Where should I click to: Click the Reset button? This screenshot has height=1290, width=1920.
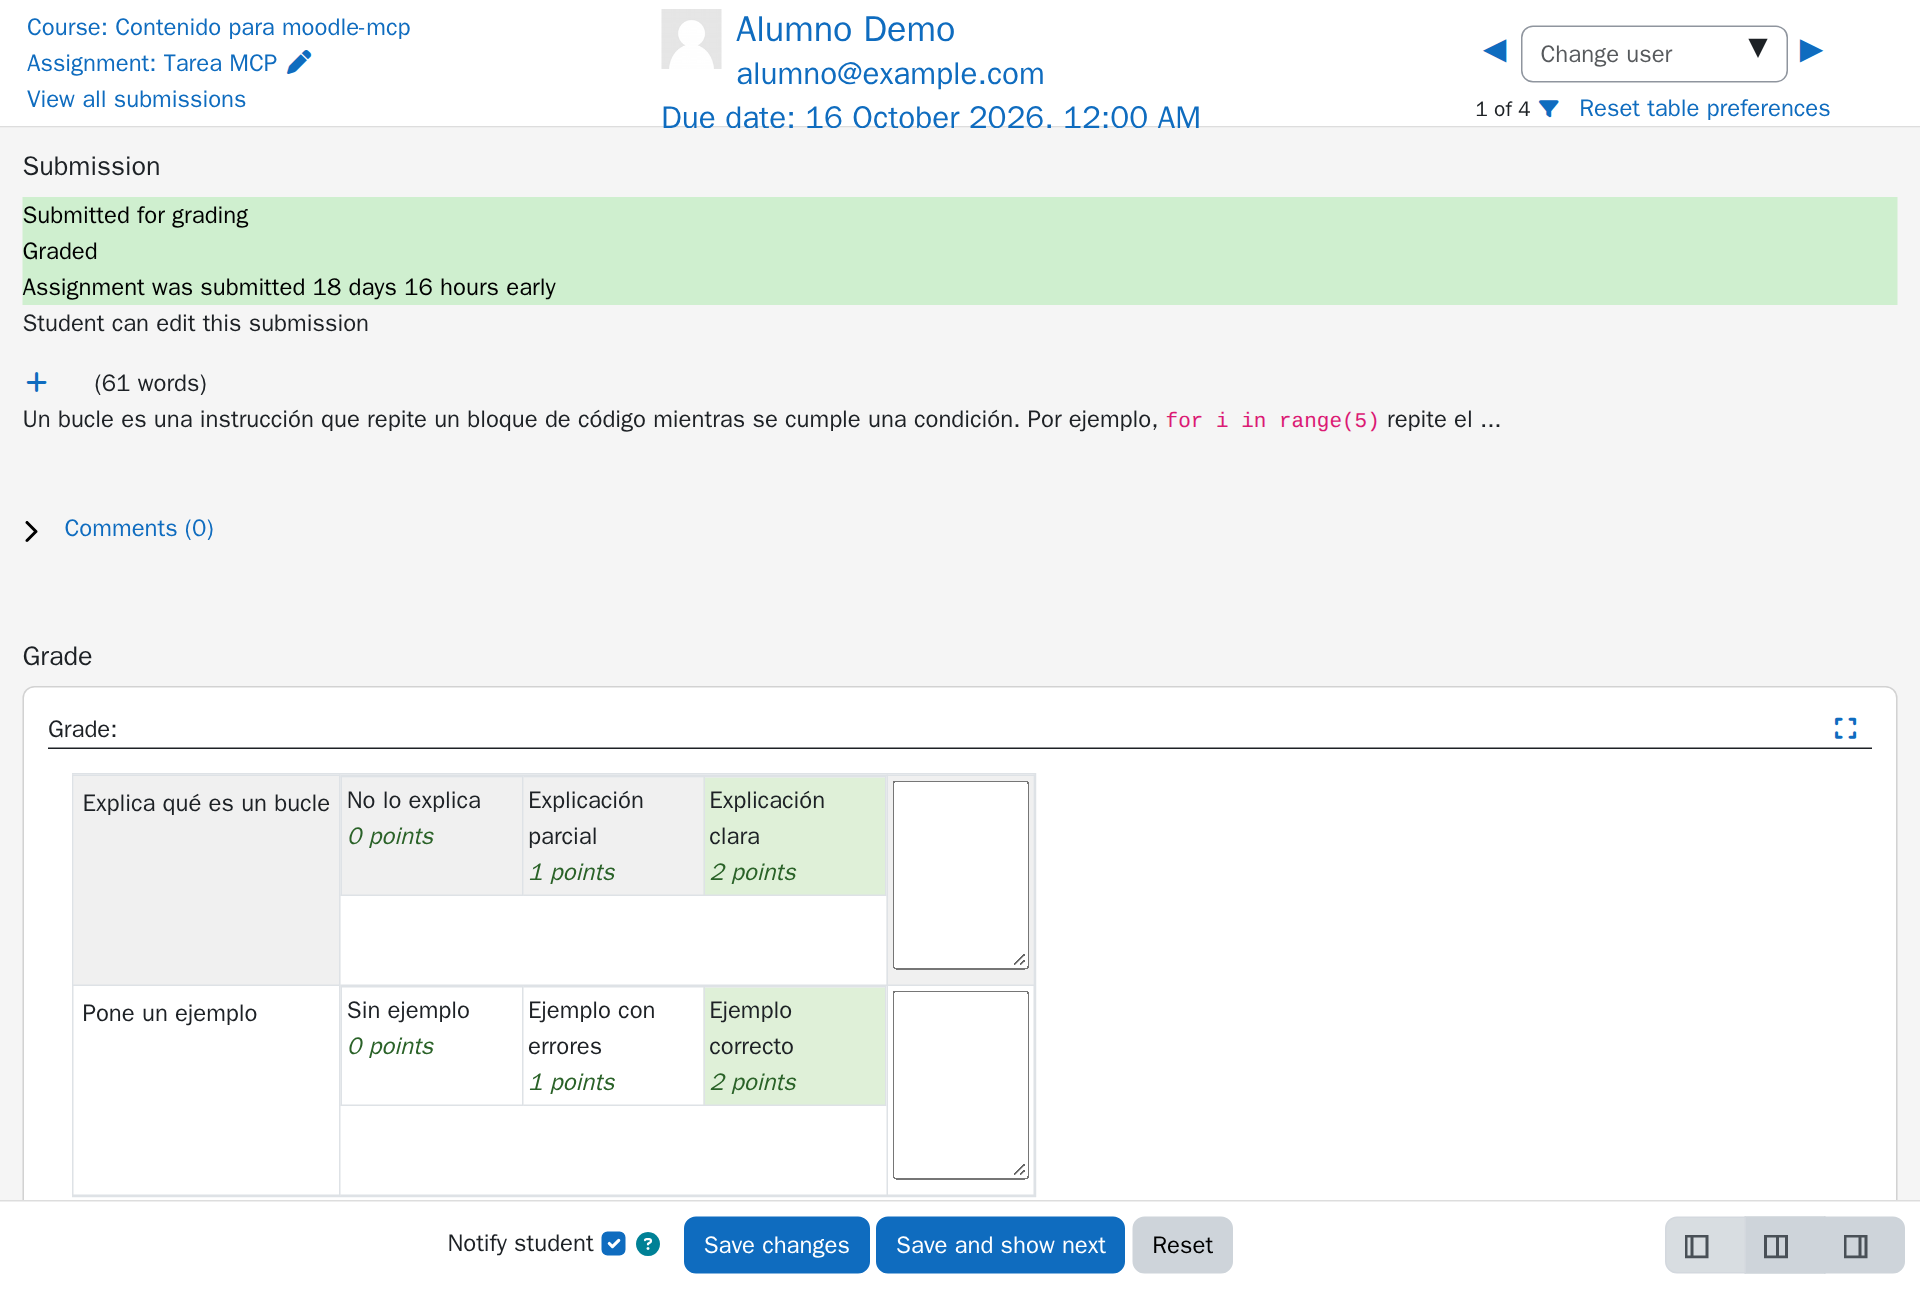coord(1182,1245)
